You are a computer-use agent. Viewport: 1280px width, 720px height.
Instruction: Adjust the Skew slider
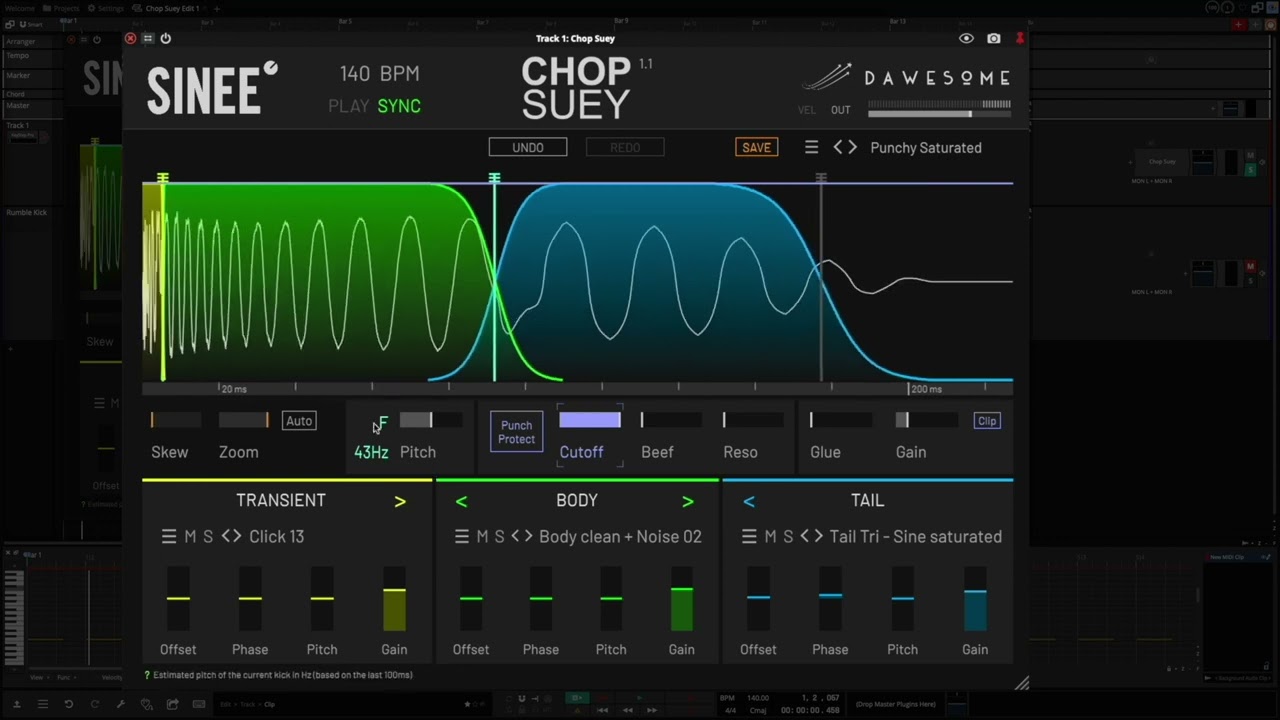tap(176, 420)
